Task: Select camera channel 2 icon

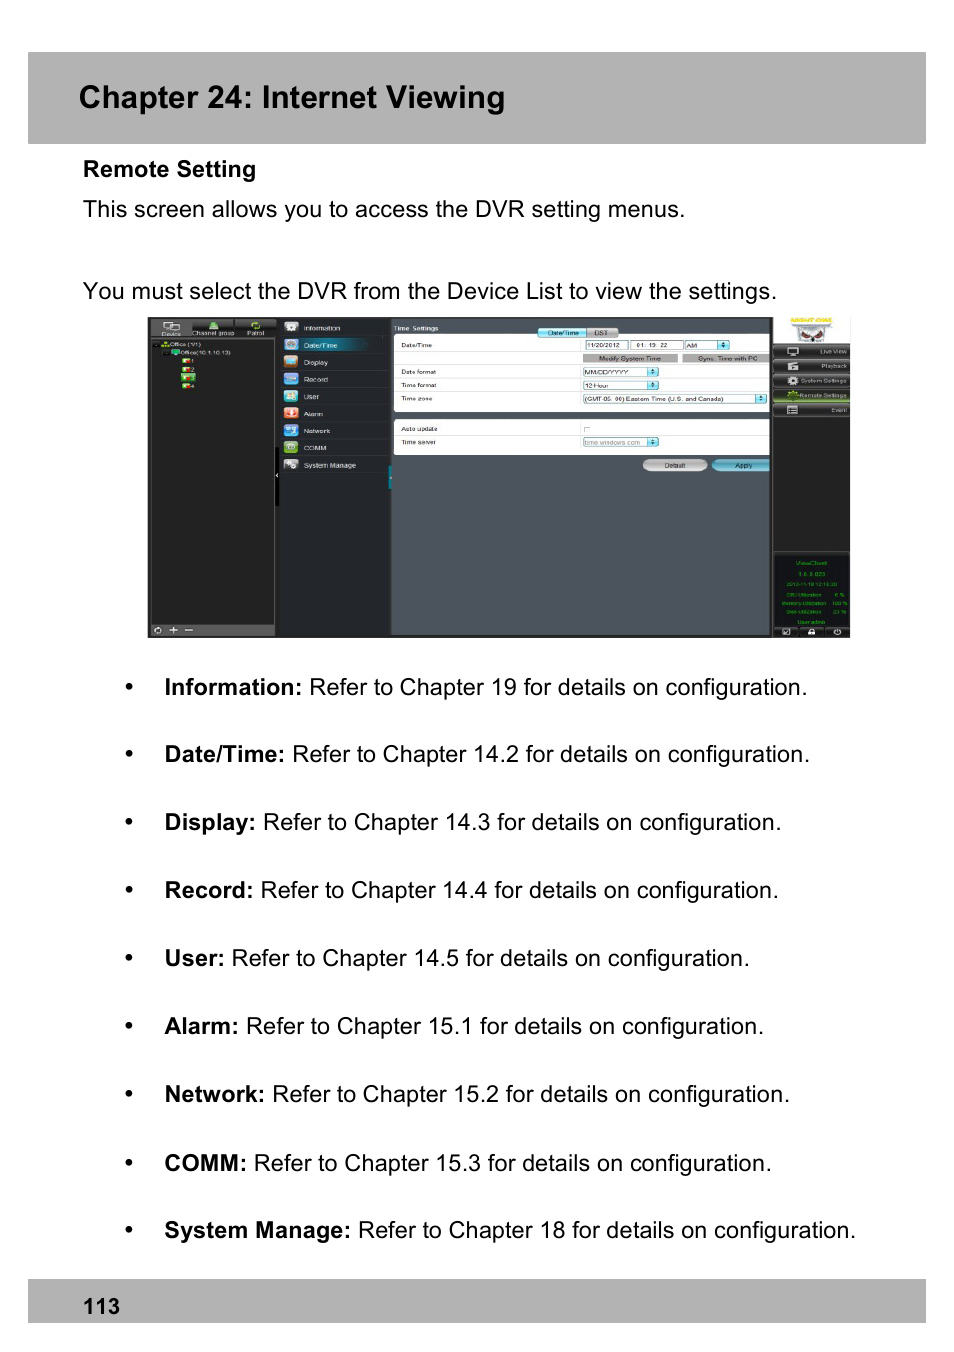Action: click(187, 369)
